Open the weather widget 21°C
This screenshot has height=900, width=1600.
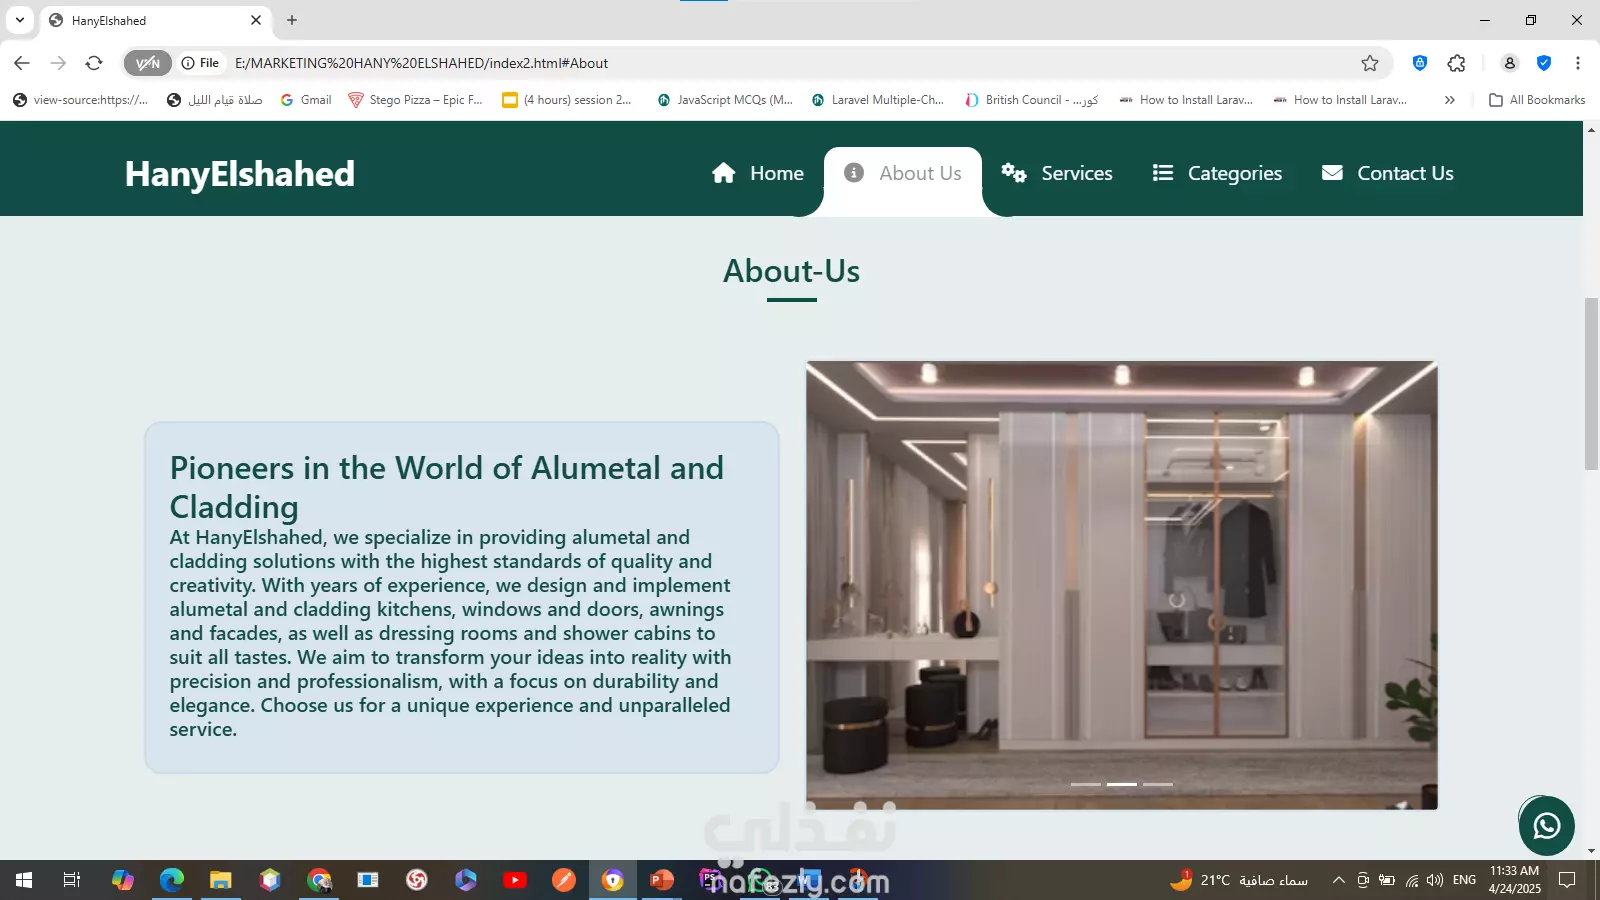(x=1239, y=880)
